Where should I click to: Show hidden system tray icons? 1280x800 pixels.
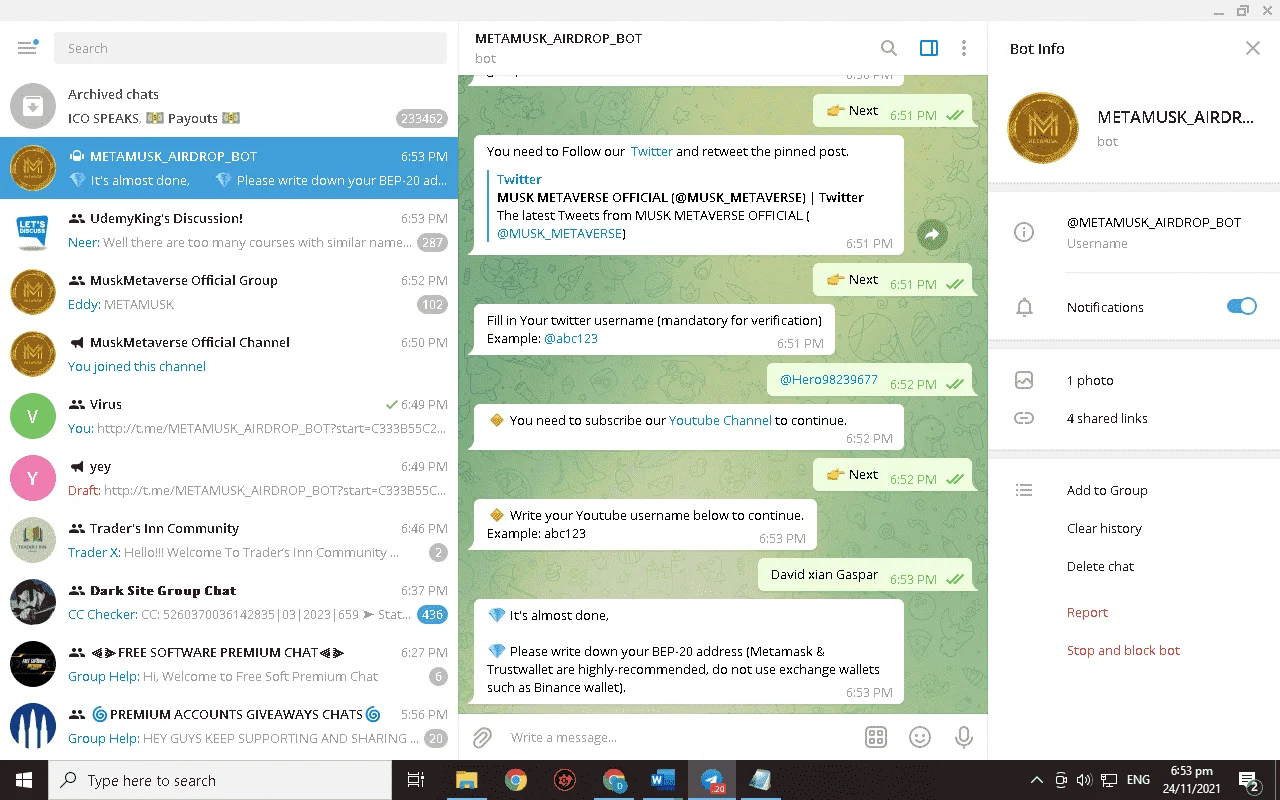[x=1036, y=780]
